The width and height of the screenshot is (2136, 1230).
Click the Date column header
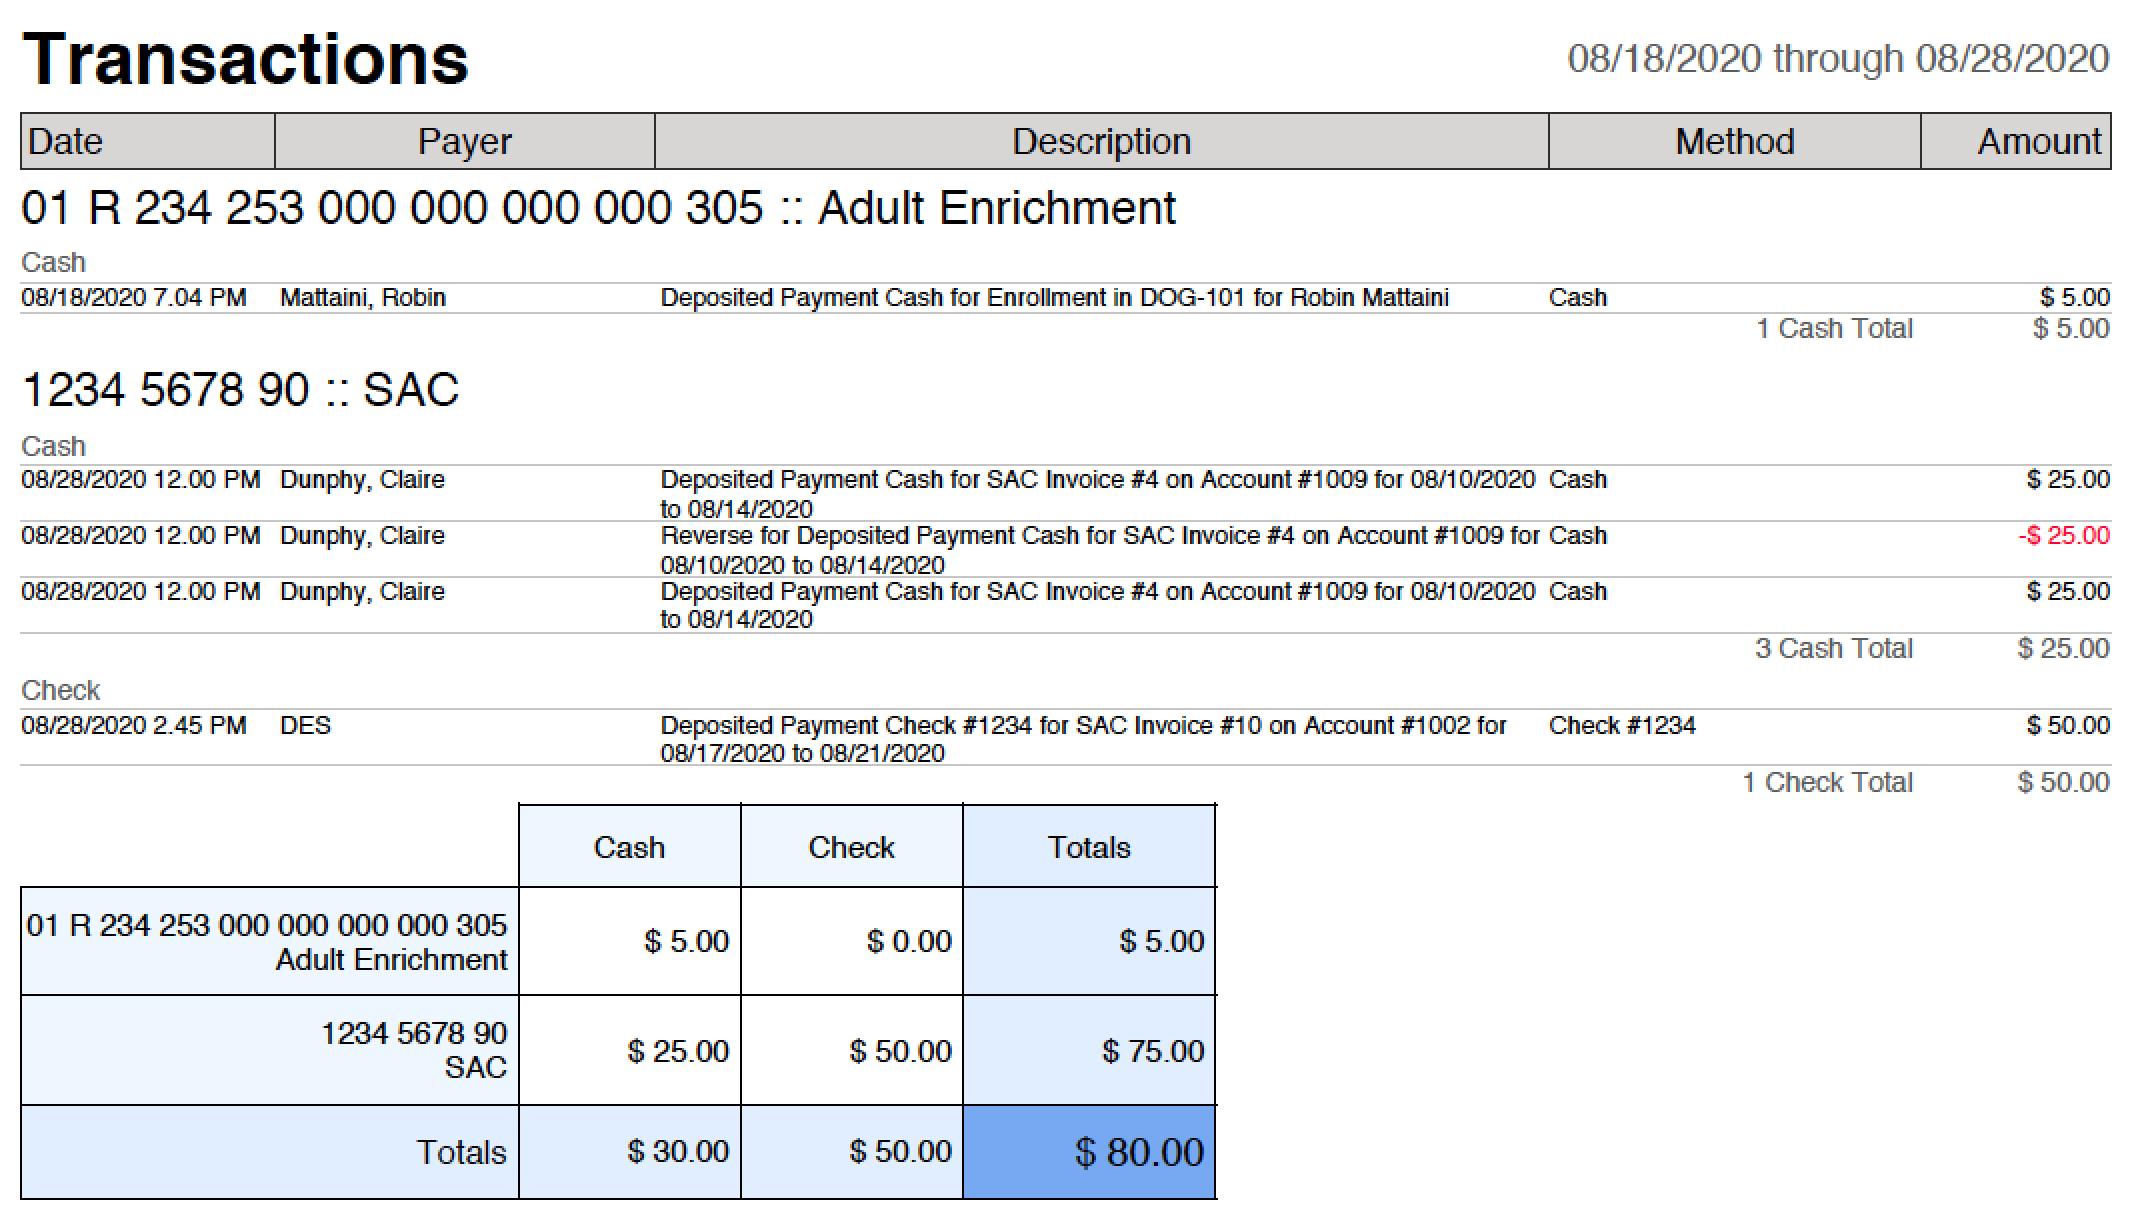[148, 141]
